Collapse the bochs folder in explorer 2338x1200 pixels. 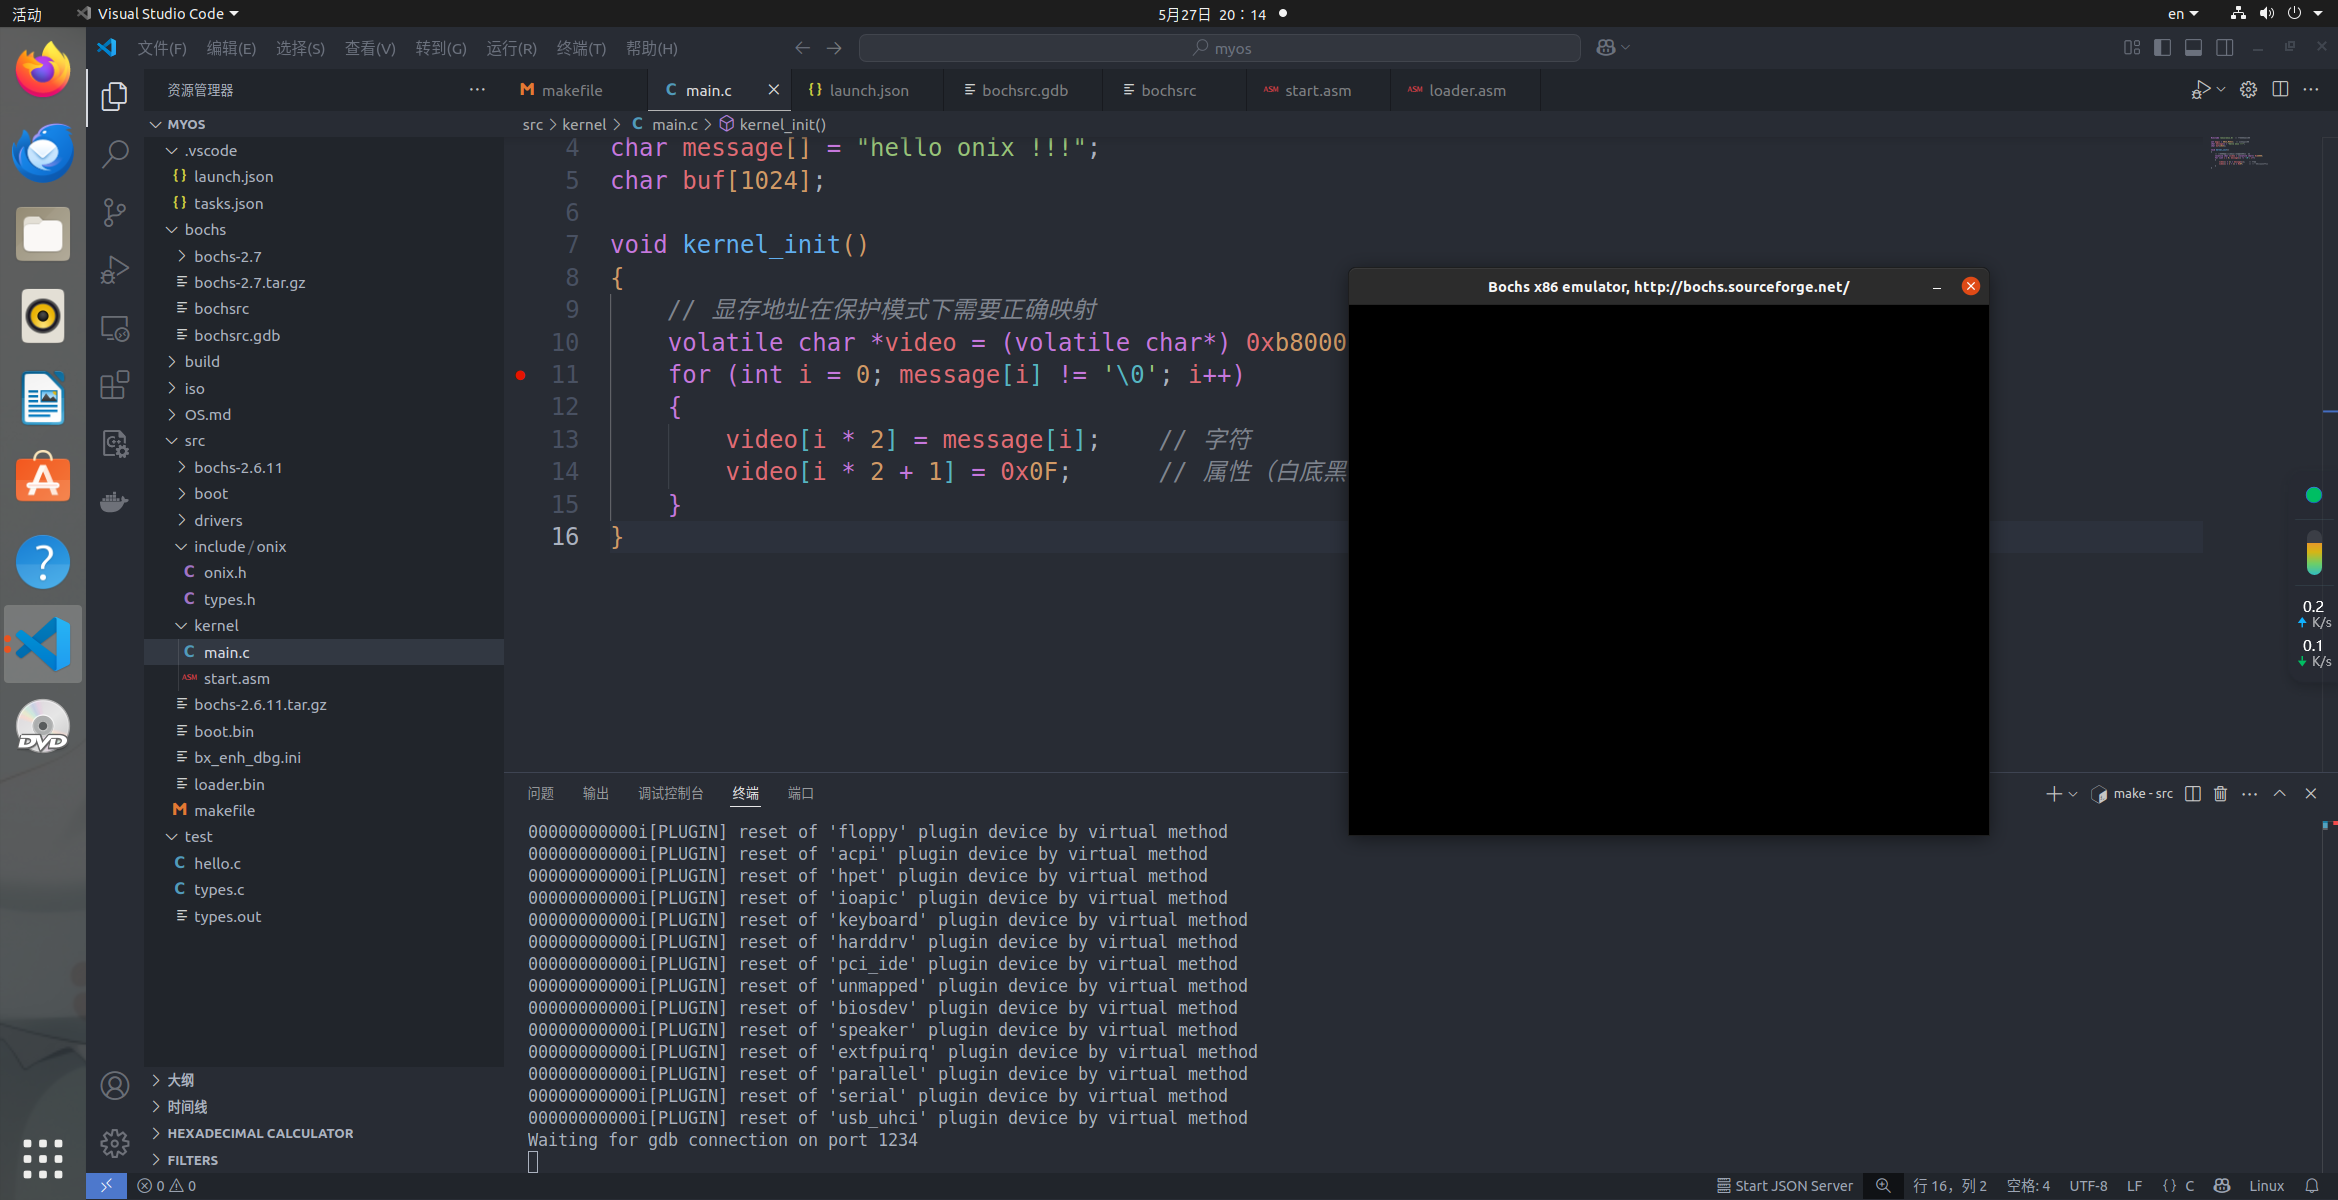pyautogui.click(x=204, y=229)
